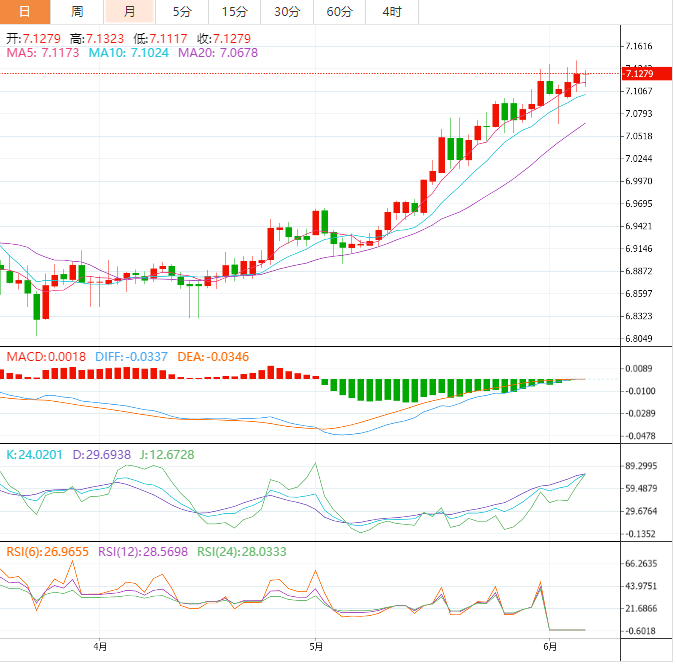This screenshot has height=667, width=677.
Task: Switch to the 周 weekly tab
Action: coord(77,12)
